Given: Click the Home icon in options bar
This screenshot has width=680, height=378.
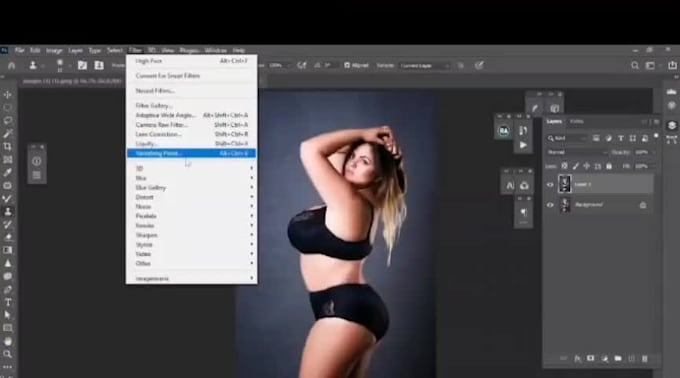Looking at the screenshot, I should pos(12,65).
